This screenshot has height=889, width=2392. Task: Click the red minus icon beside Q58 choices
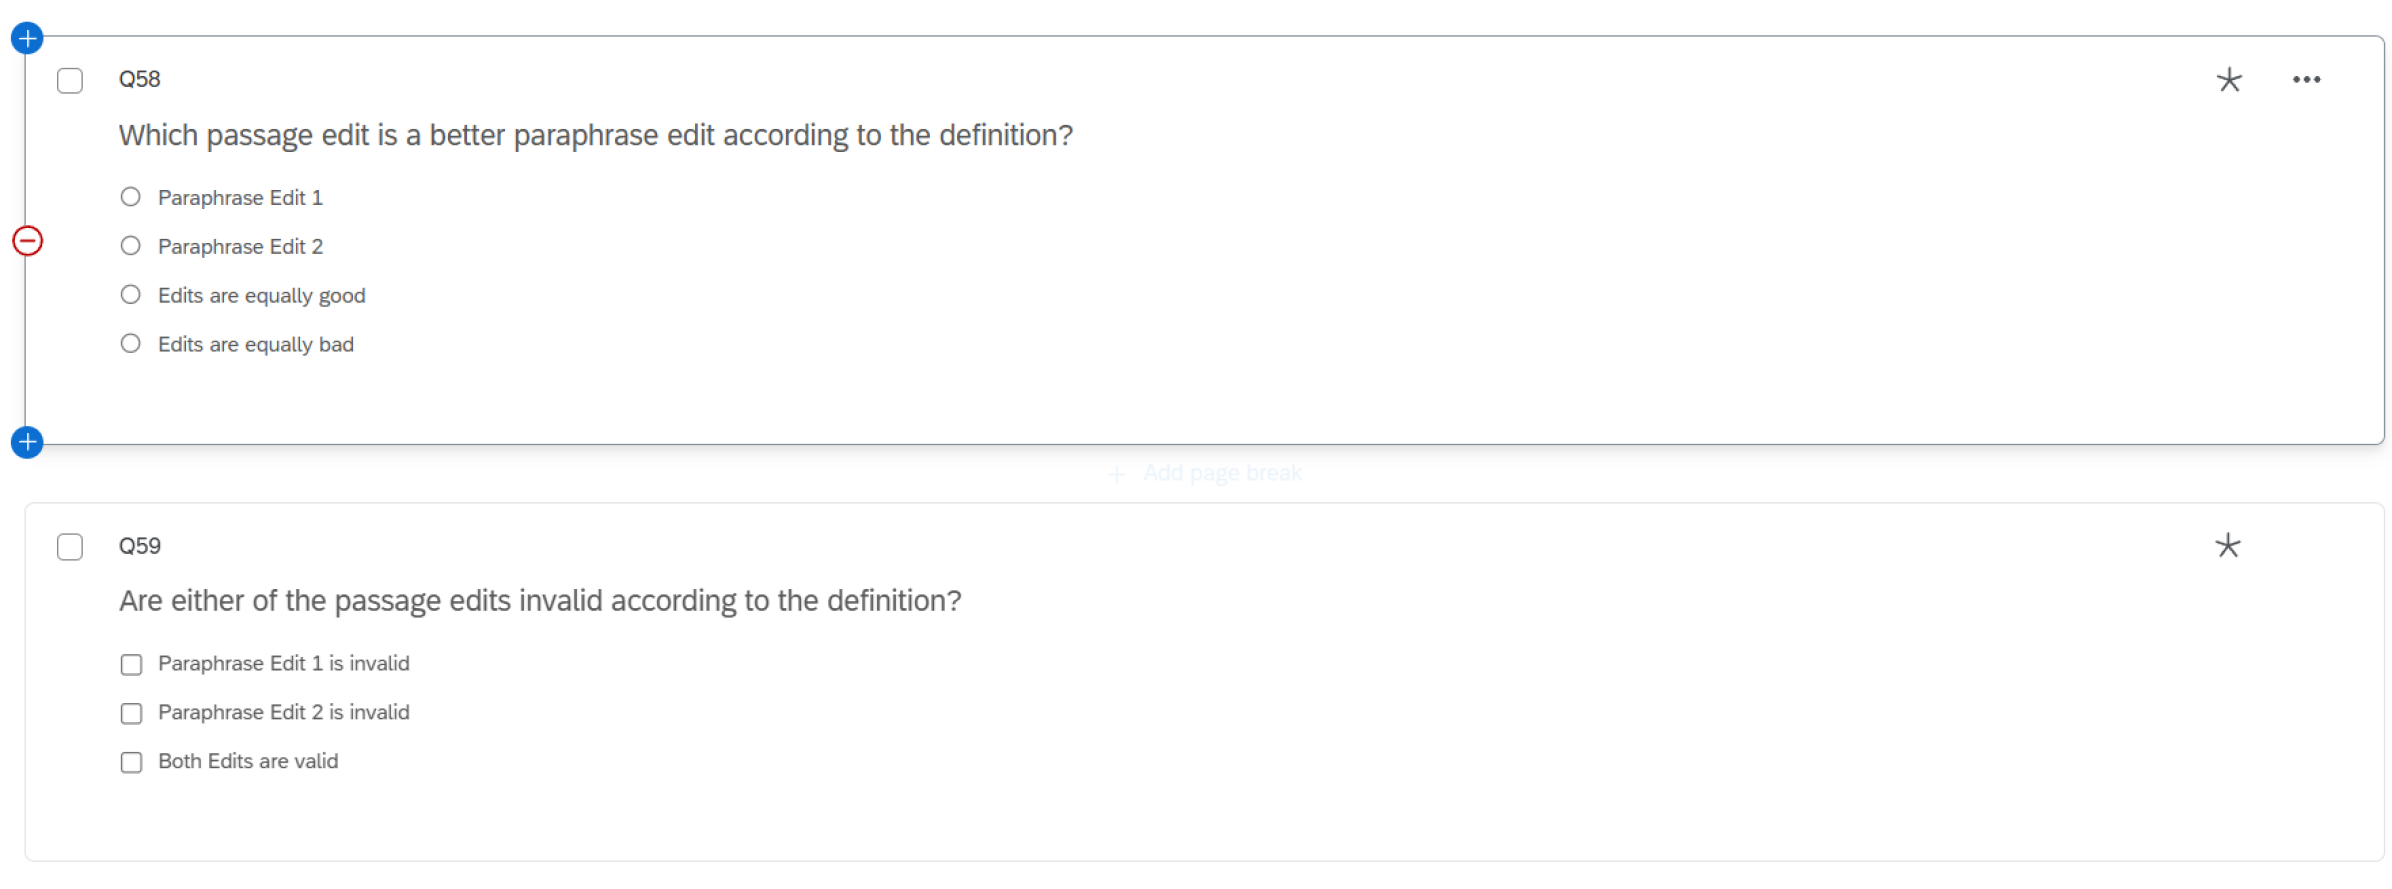27,241
